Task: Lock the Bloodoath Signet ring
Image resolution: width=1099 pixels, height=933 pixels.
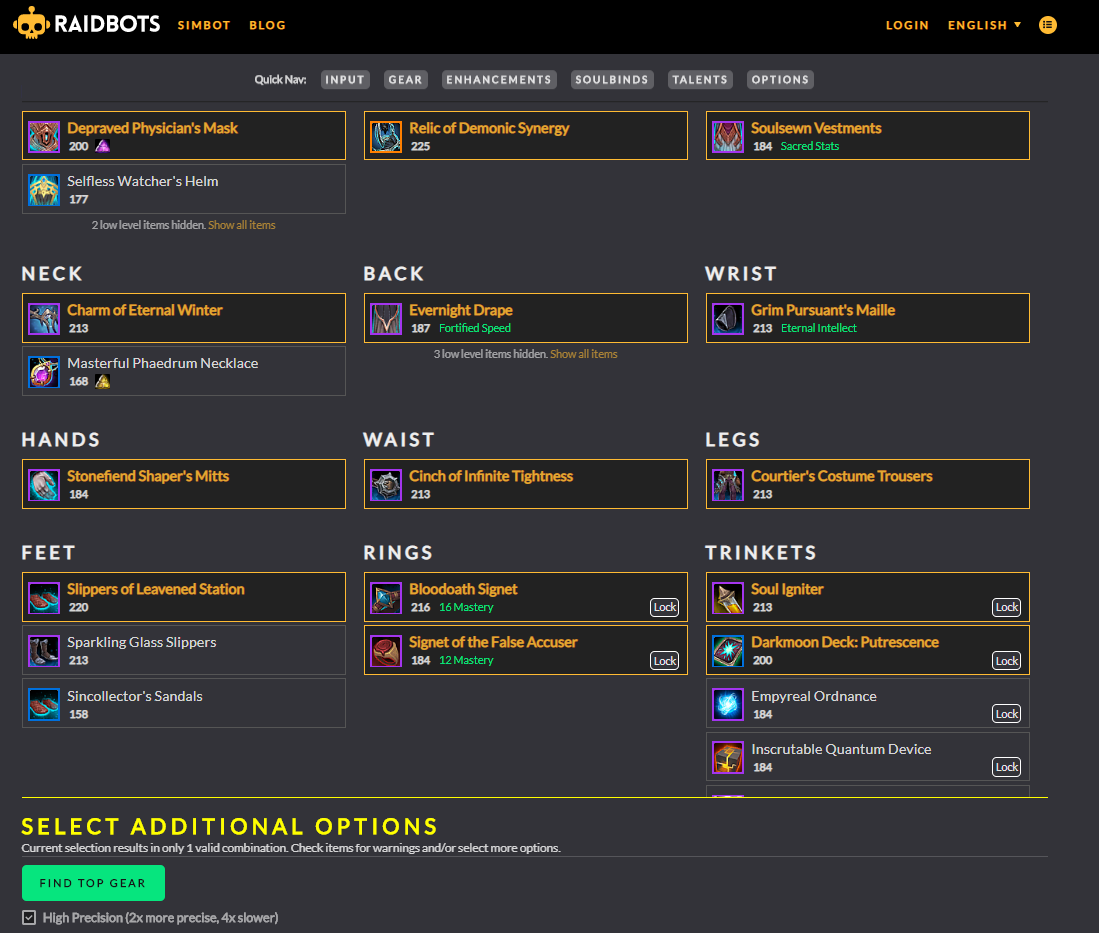Action: coord(664,607)
